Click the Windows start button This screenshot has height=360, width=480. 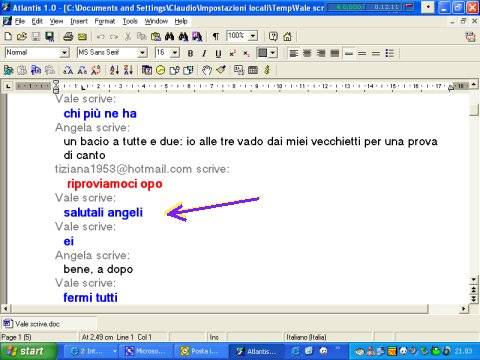(28, 351)
